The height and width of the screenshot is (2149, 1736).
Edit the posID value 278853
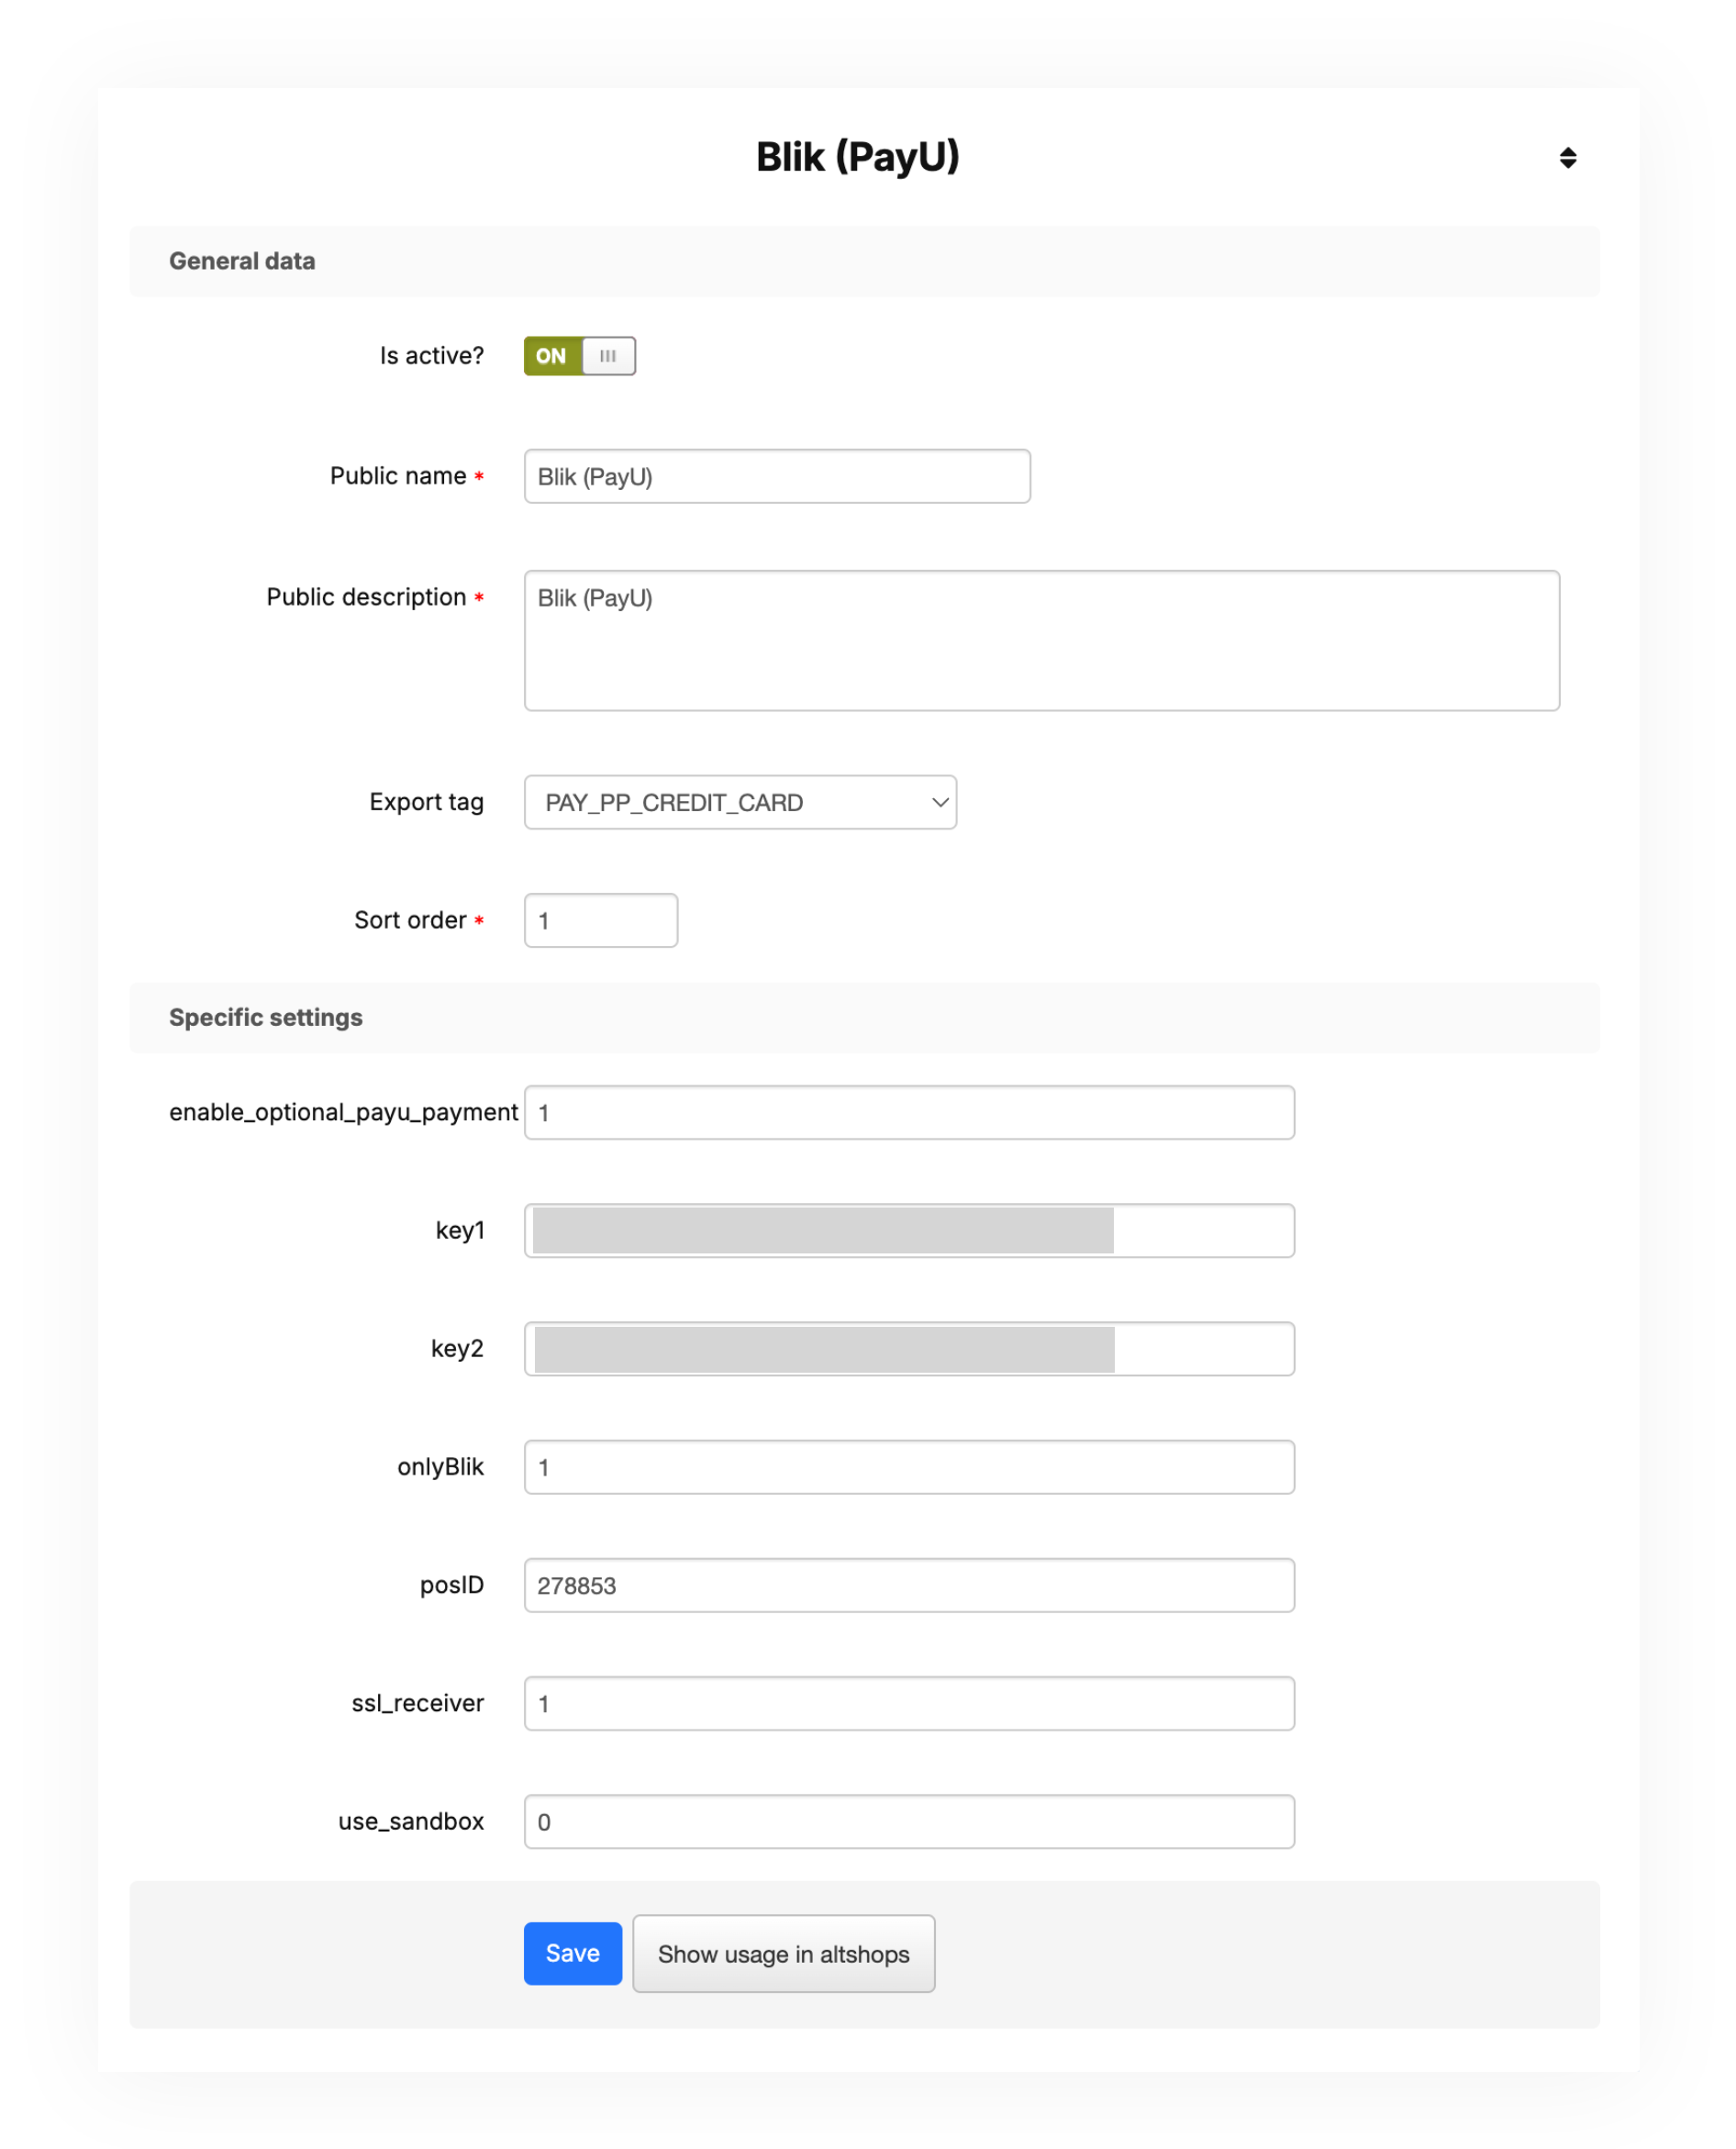[x=908, y=1585]
